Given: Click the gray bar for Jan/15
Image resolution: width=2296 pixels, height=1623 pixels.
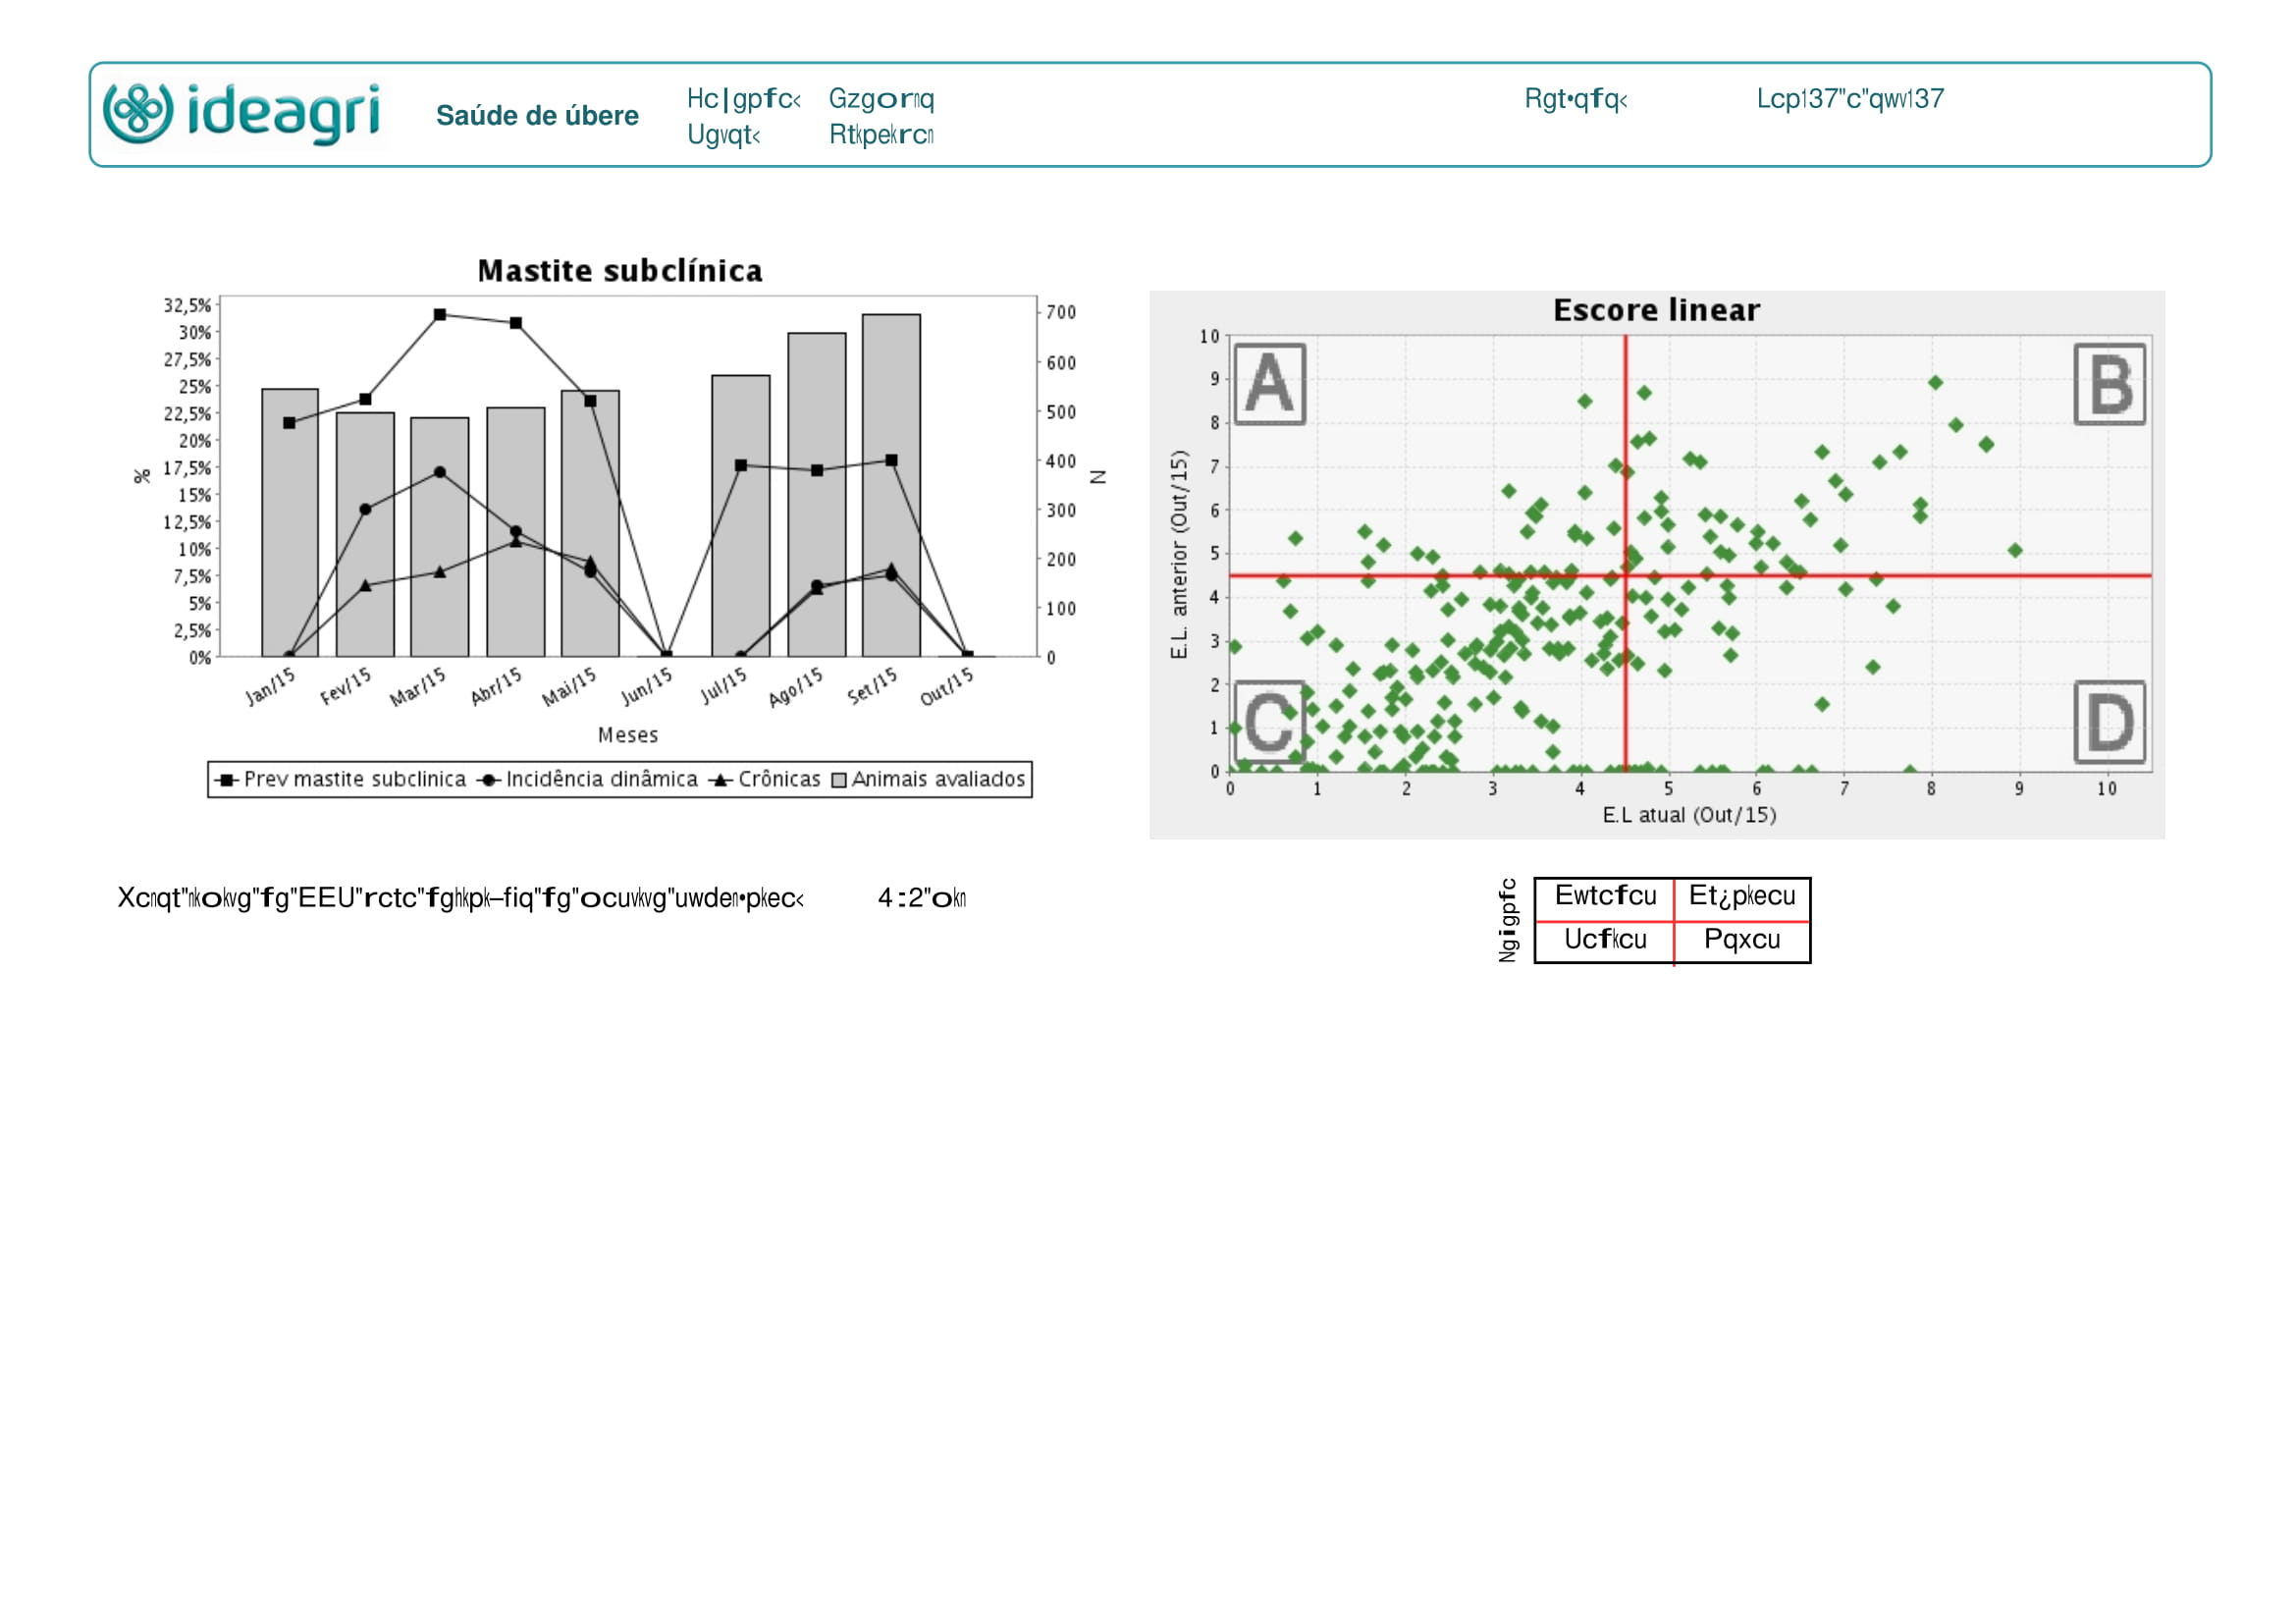Looking at the screenshot, I should (290, 523).
